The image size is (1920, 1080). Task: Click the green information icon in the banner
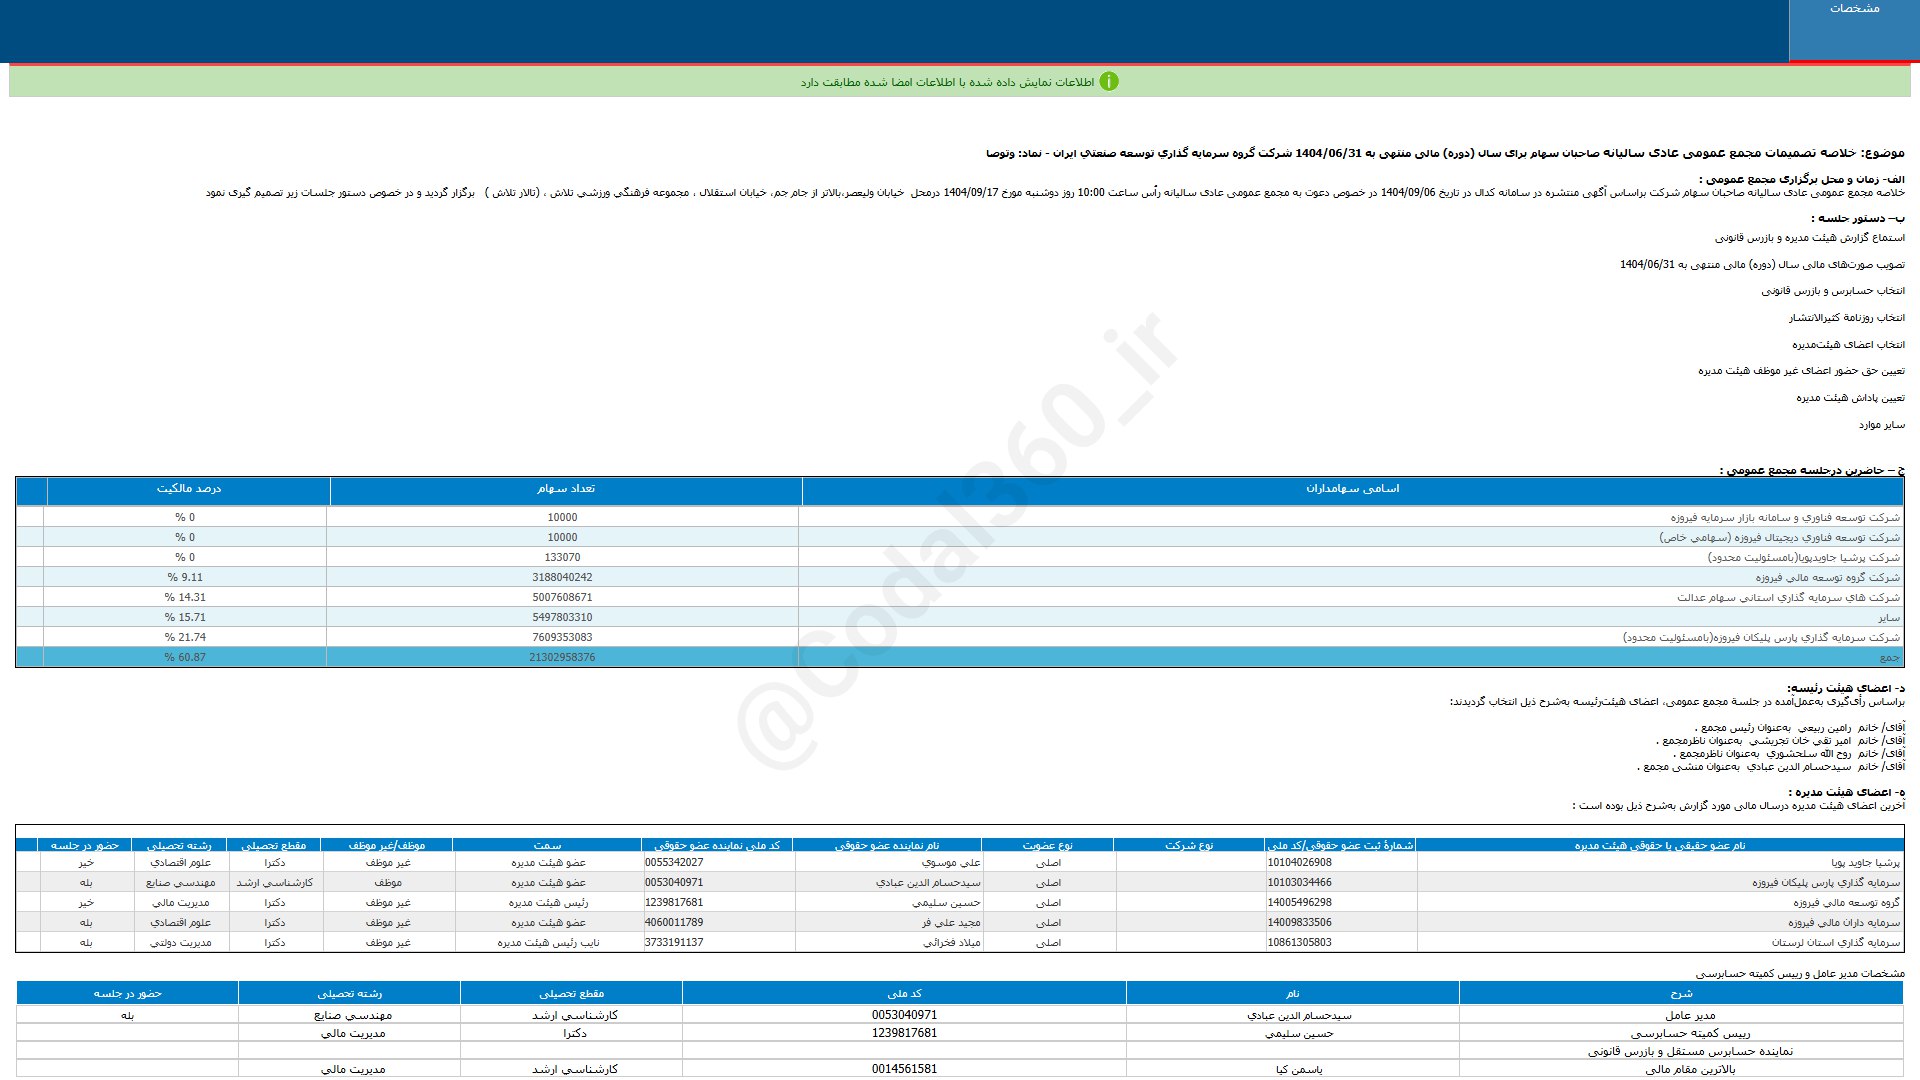pyautogui.click(x=1109, y=82)
